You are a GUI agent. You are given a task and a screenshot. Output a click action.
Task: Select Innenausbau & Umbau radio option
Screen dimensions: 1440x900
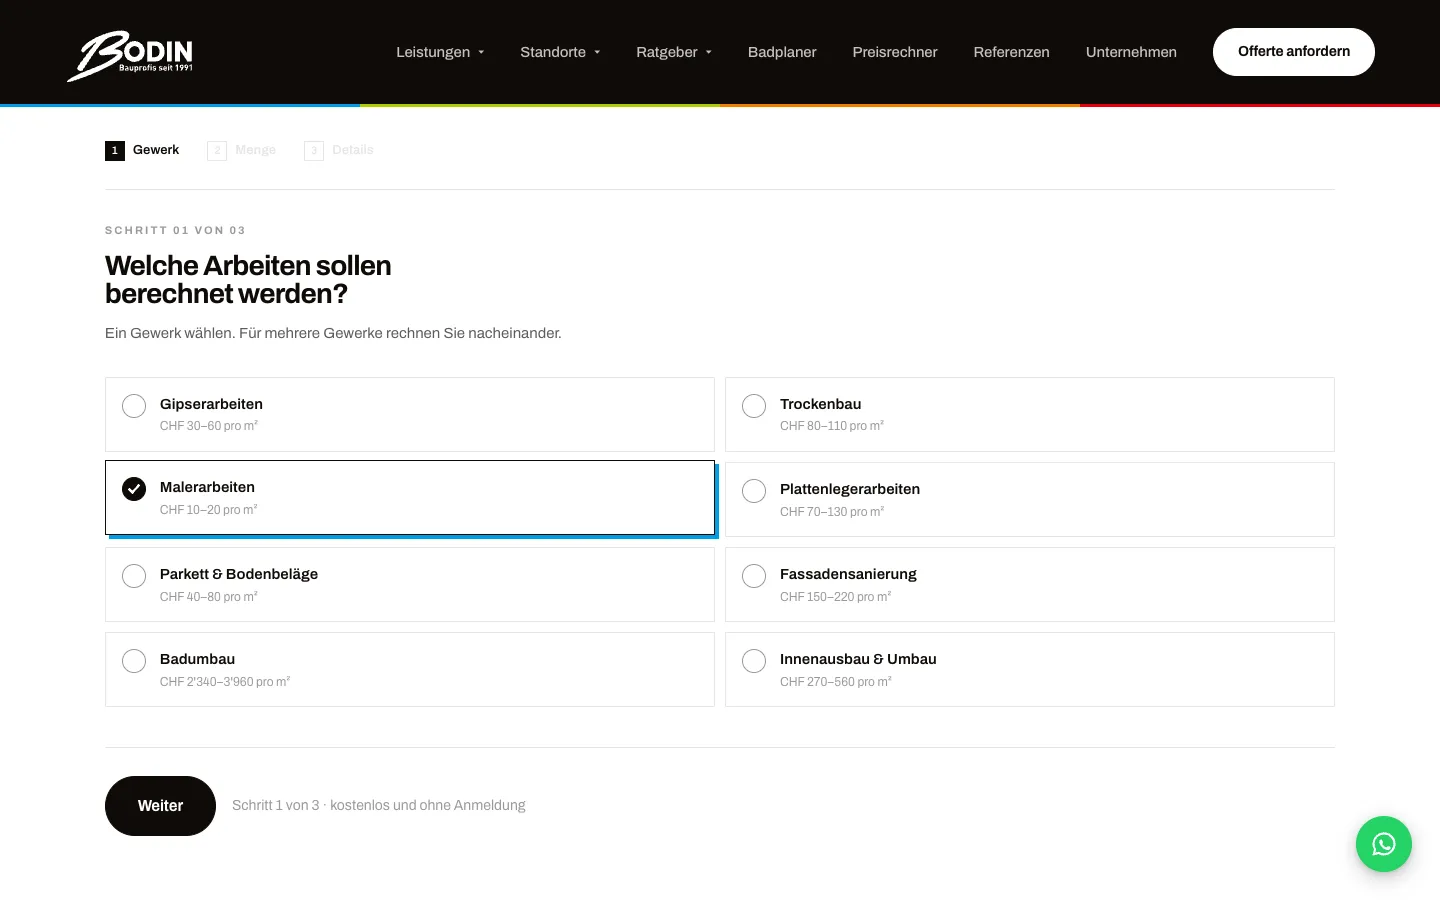pyautogui.click(x=1030, y=669)
